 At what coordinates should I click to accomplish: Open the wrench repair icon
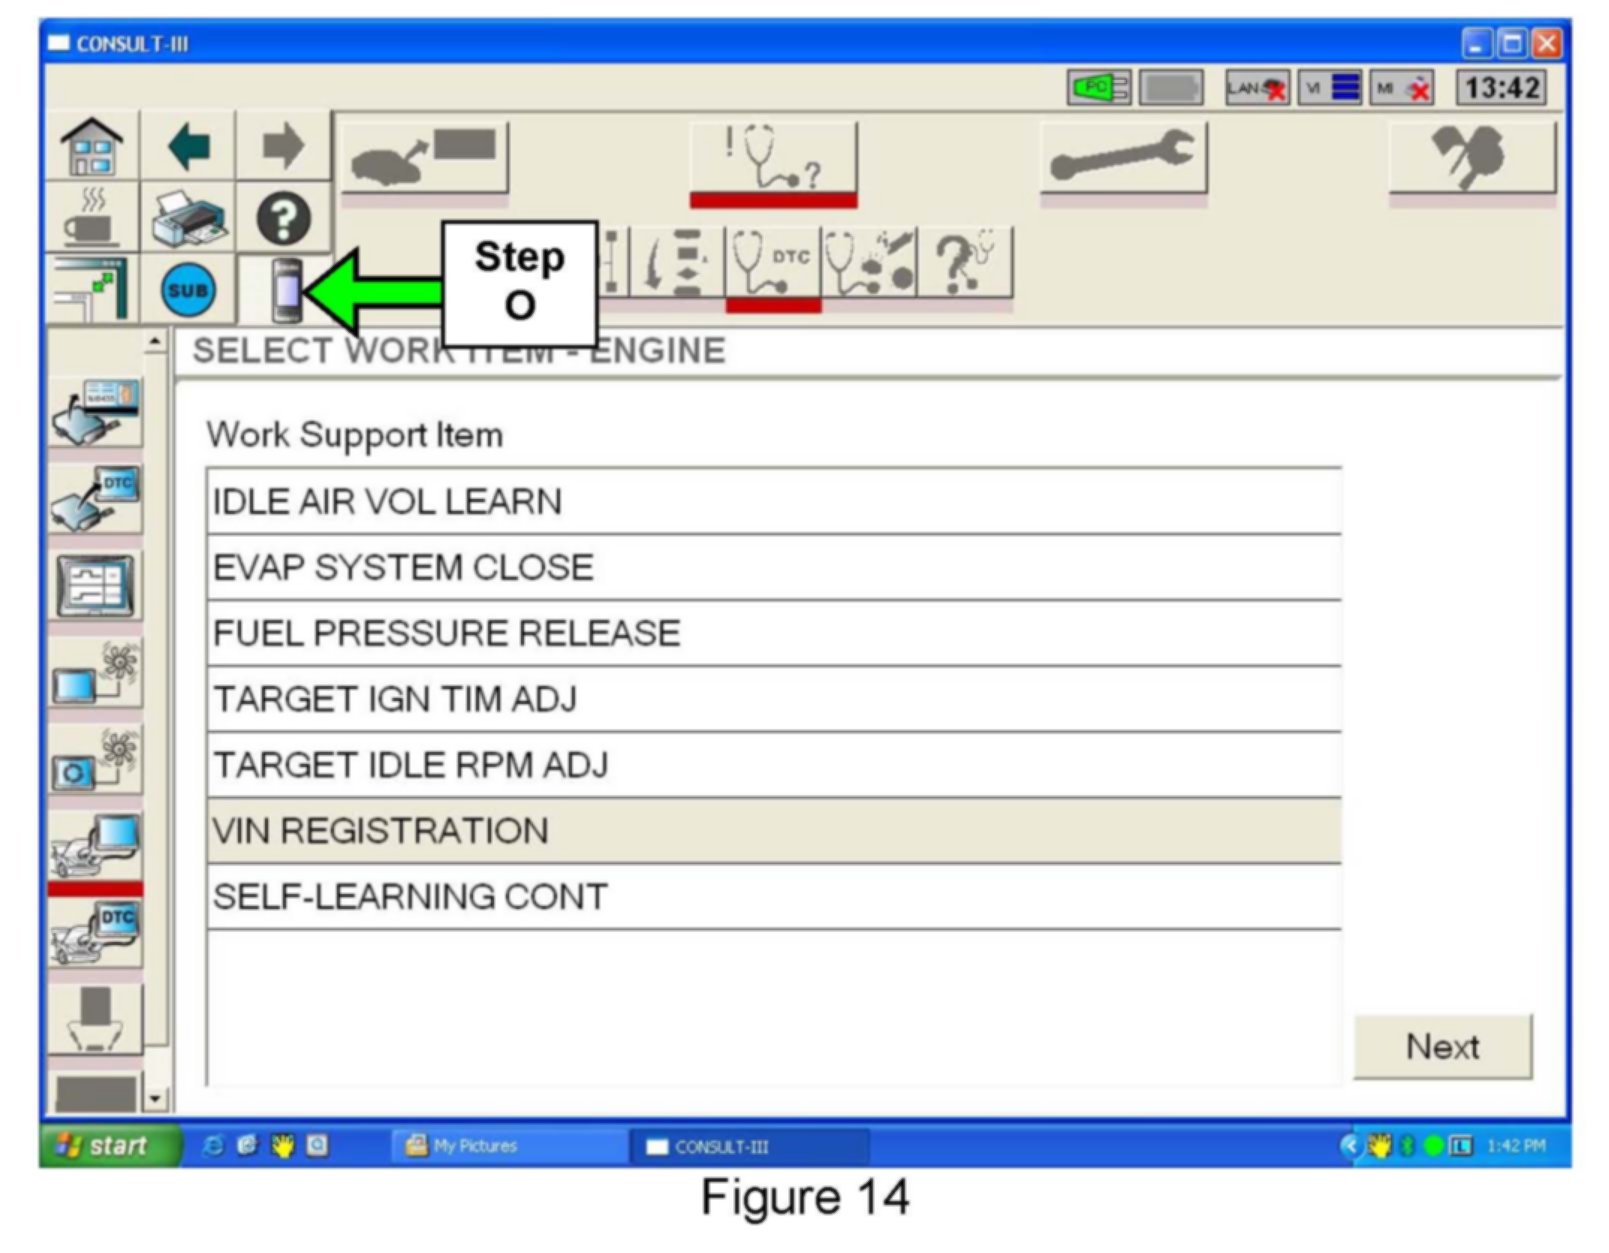tap(1122, 158)
